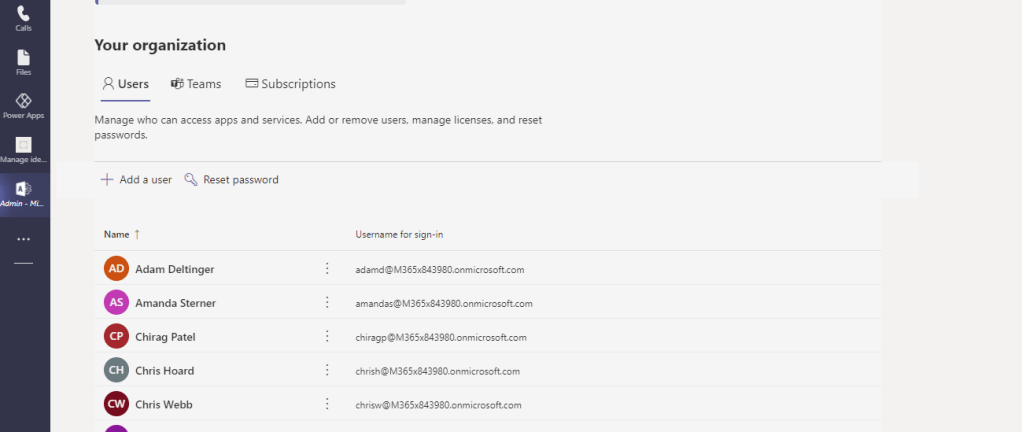Switch to the Users tab
This screenshot has height=432, width=1022.
(125, 84)
